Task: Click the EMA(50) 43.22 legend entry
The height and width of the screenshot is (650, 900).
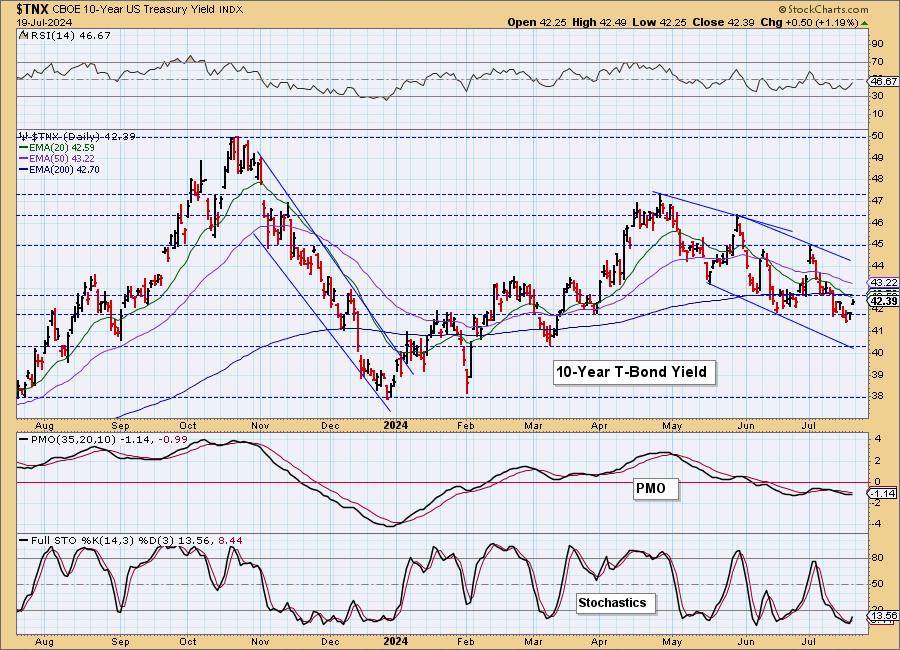Action: pyautogui.click(x=61, y=158)
